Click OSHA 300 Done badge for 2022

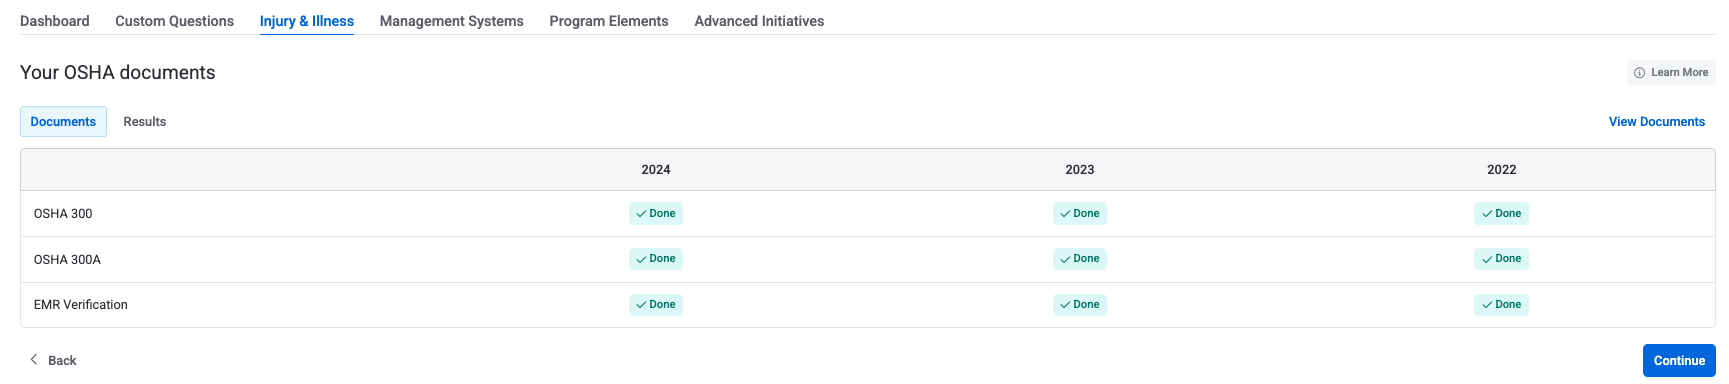pyautogui.click(x=1501, y=213)
